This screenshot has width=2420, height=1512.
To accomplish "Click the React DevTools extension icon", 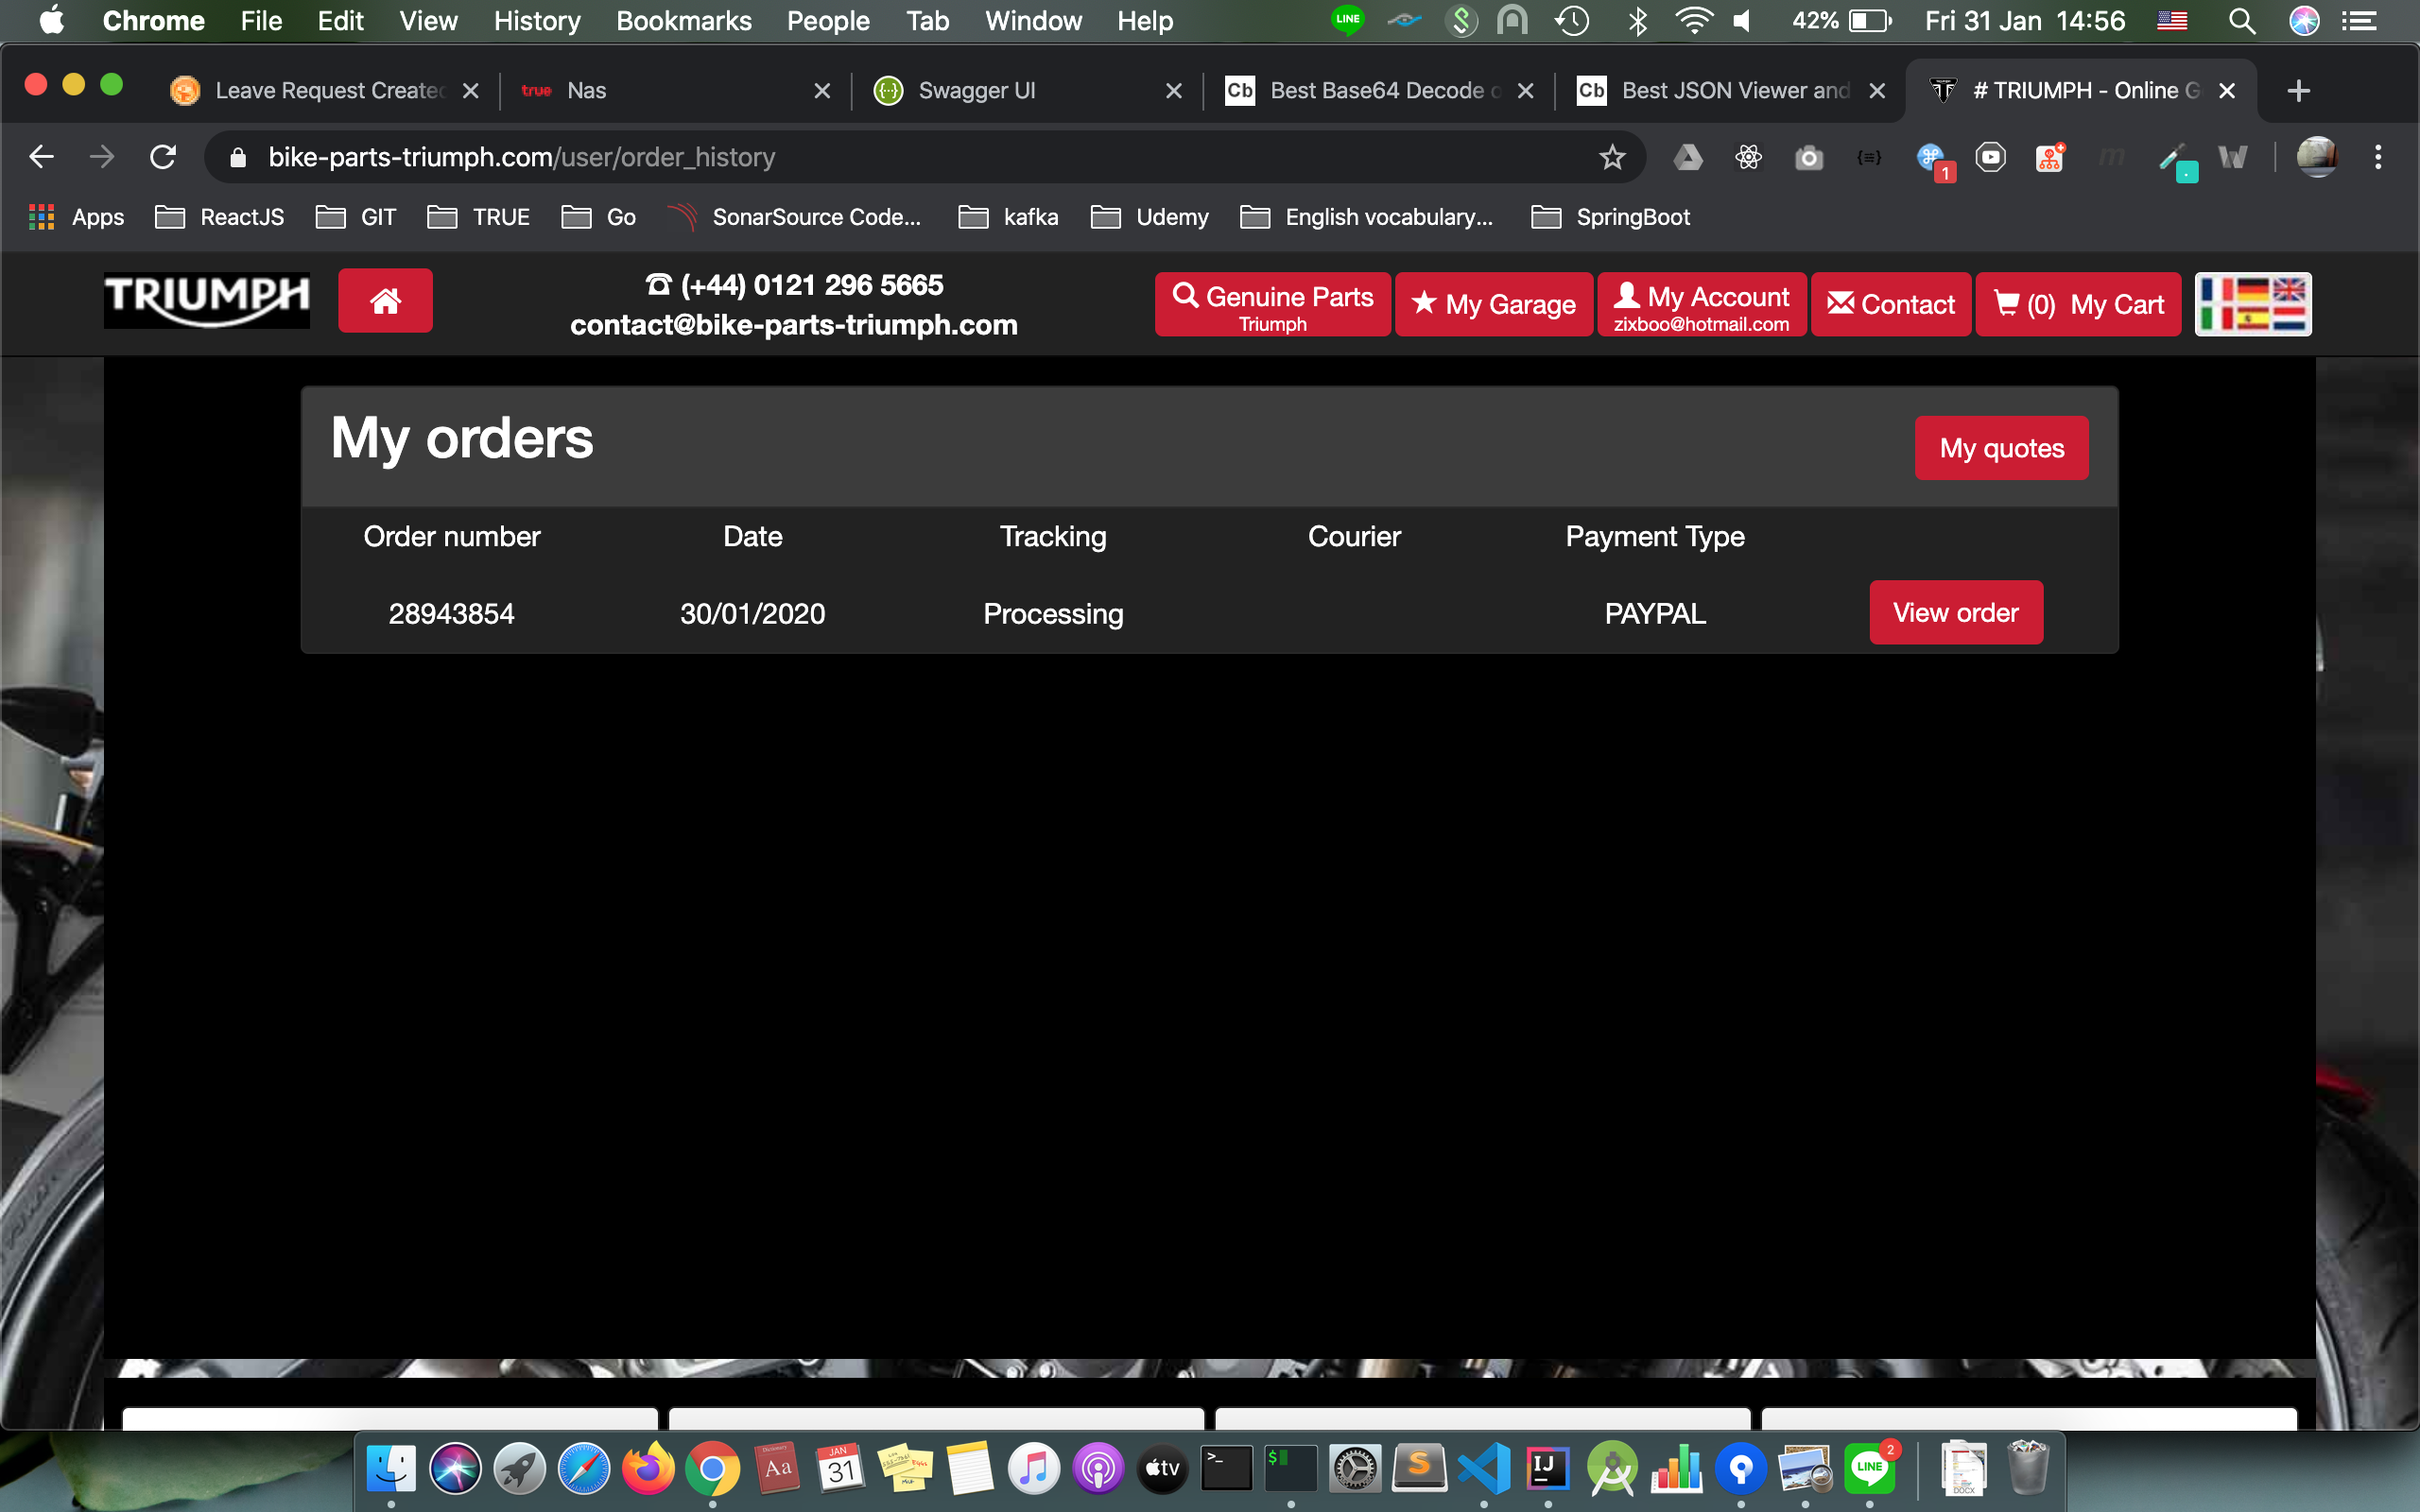I will tap(1748, 157).
